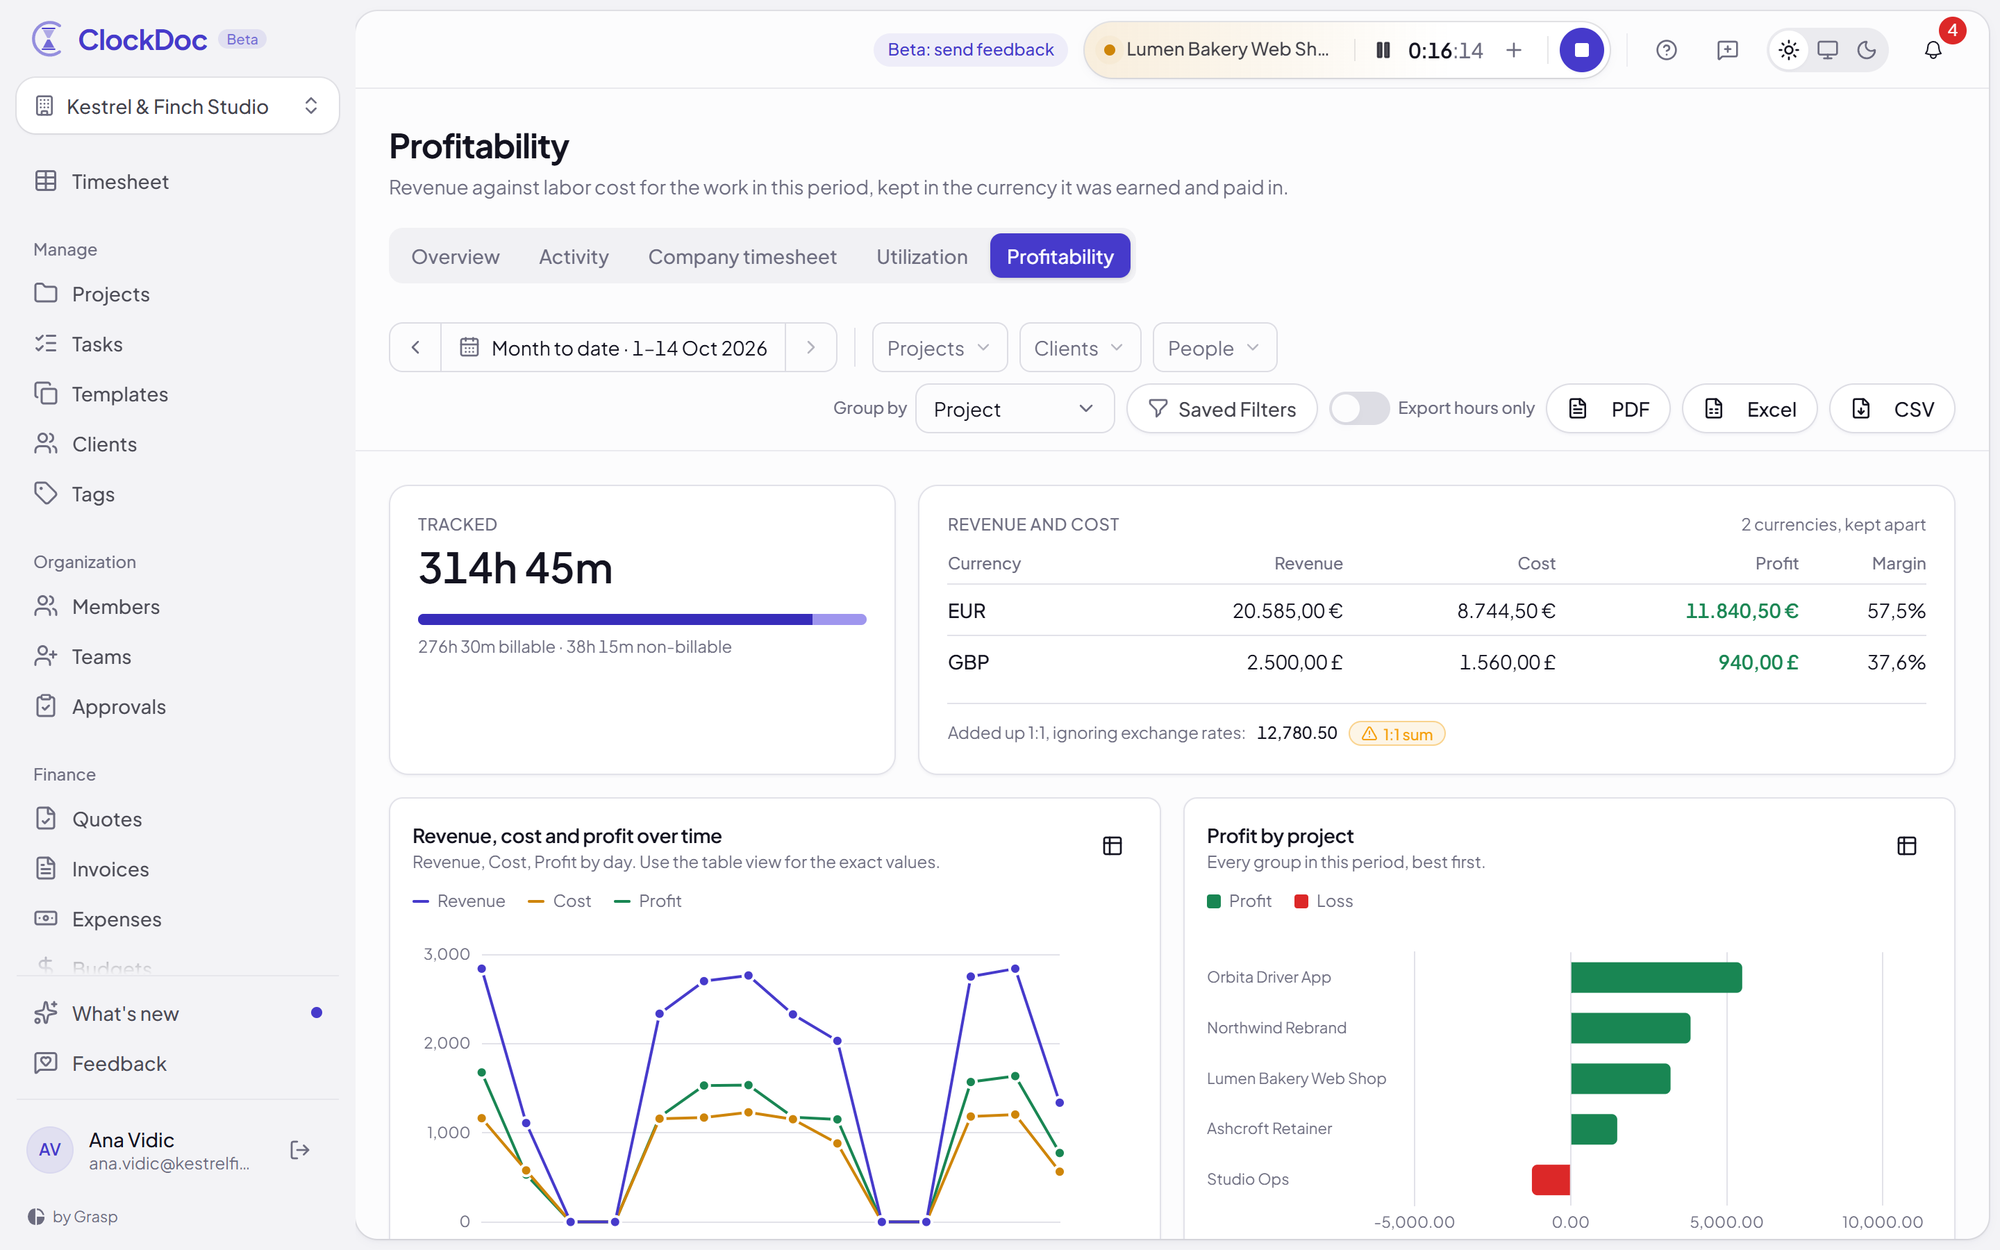Log out using the sign-out icon

click(300, 1150)
